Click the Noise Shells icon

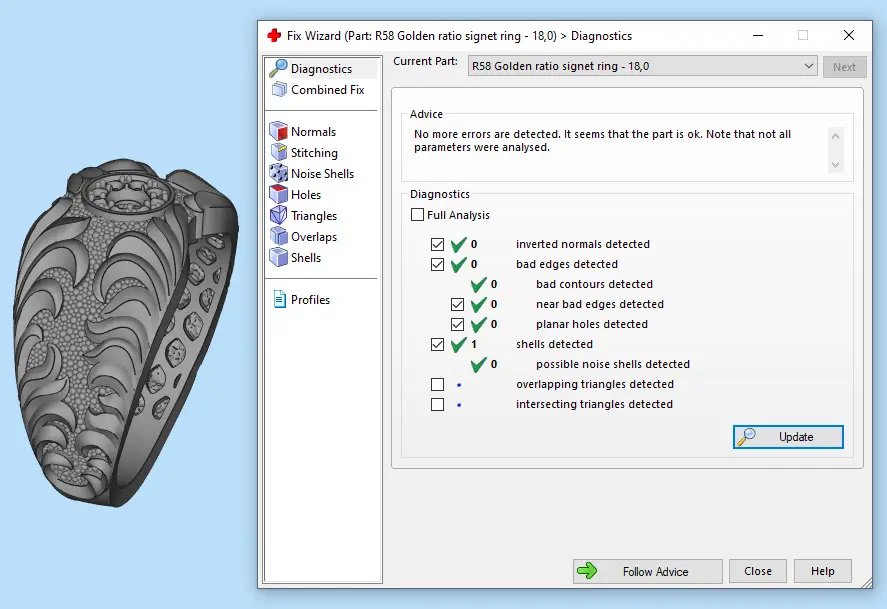(x=278, y=173)
